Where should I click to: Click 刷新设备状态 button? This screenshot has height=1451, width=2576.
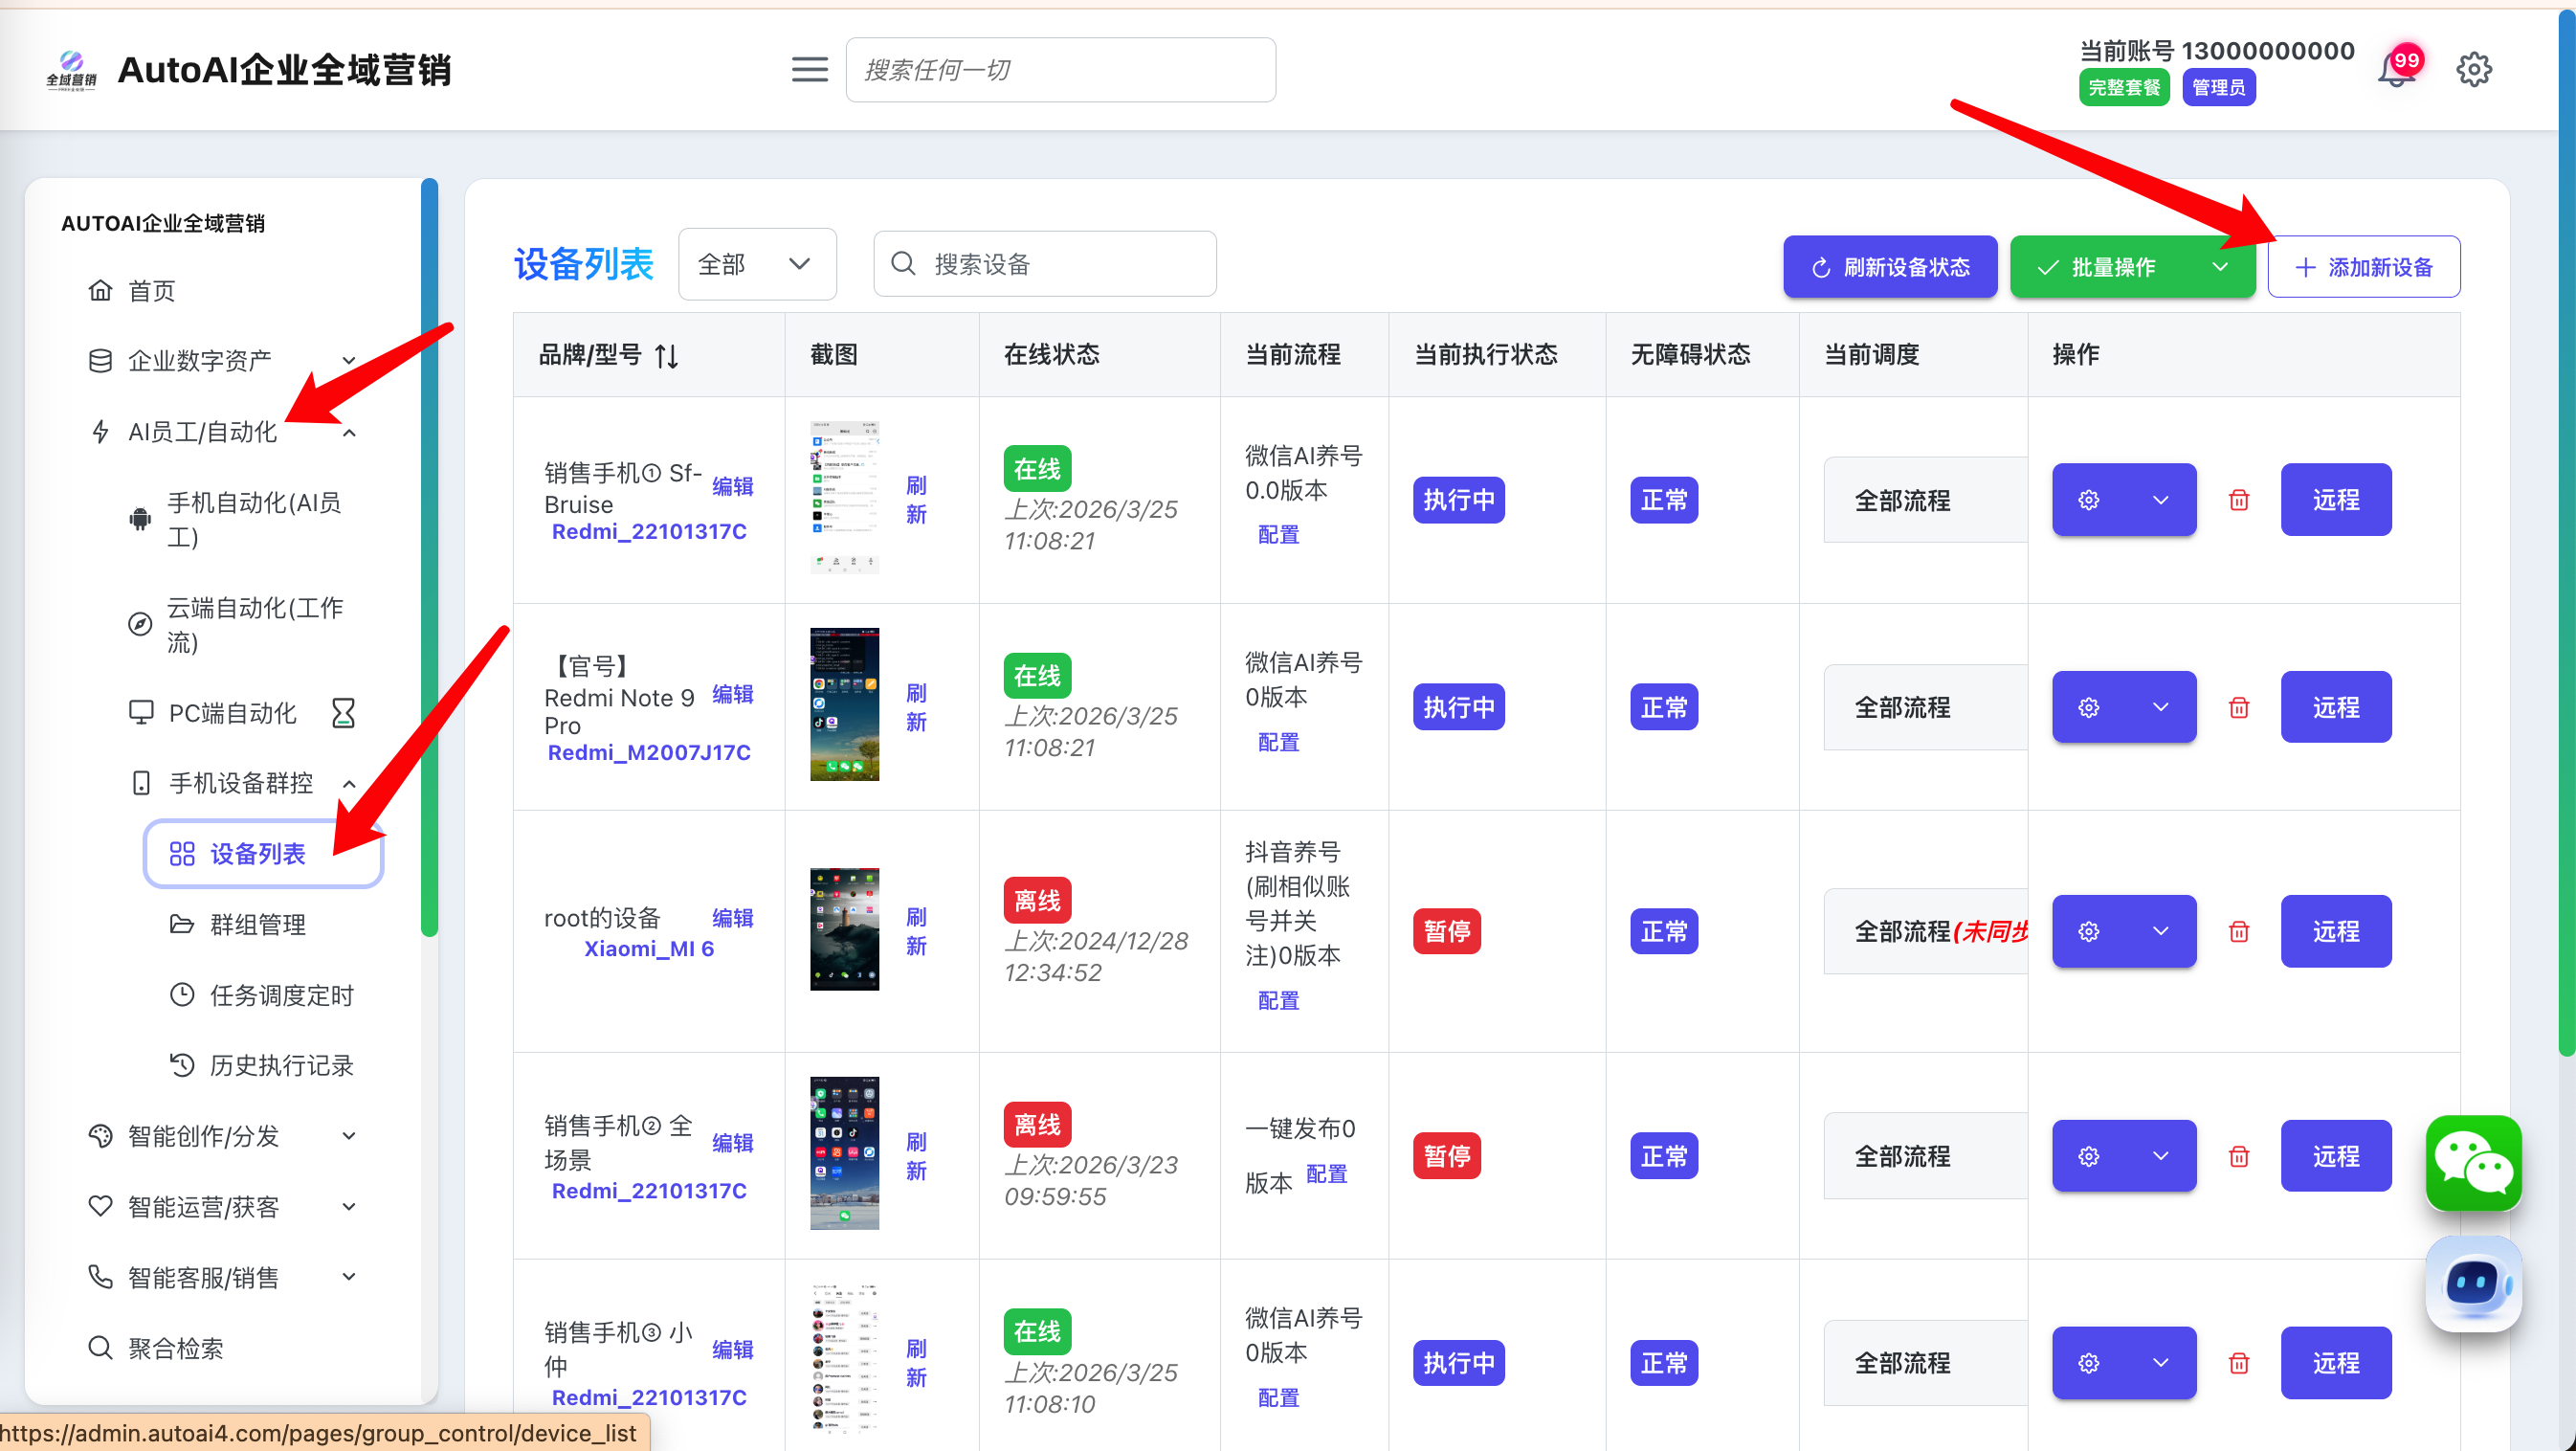pyautogui.click(x=1889, y=267)
